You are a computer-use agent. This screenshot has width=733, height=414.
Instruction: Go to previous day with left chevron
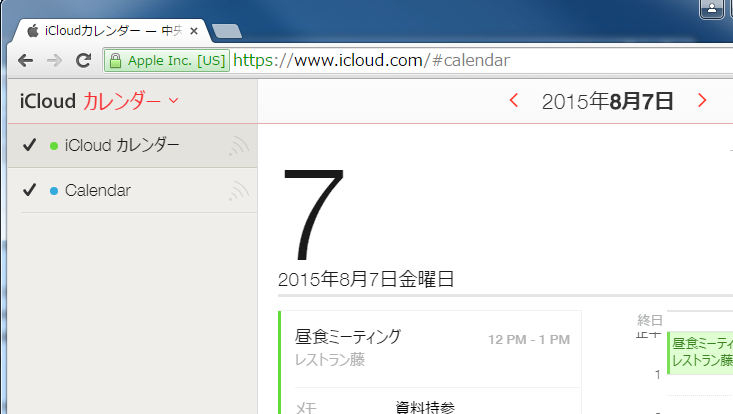coord(514,100)
